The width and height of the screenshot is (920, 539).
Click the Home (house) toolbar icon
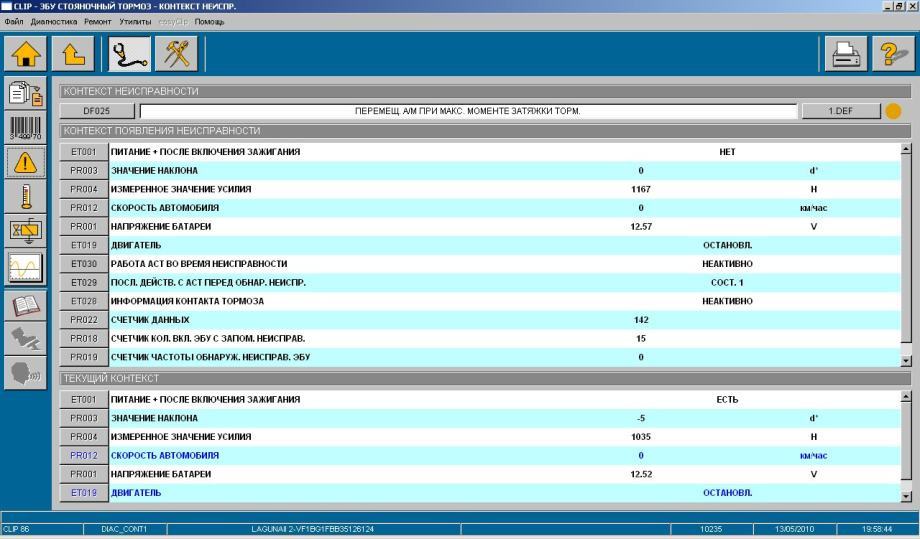pos(24,54)
